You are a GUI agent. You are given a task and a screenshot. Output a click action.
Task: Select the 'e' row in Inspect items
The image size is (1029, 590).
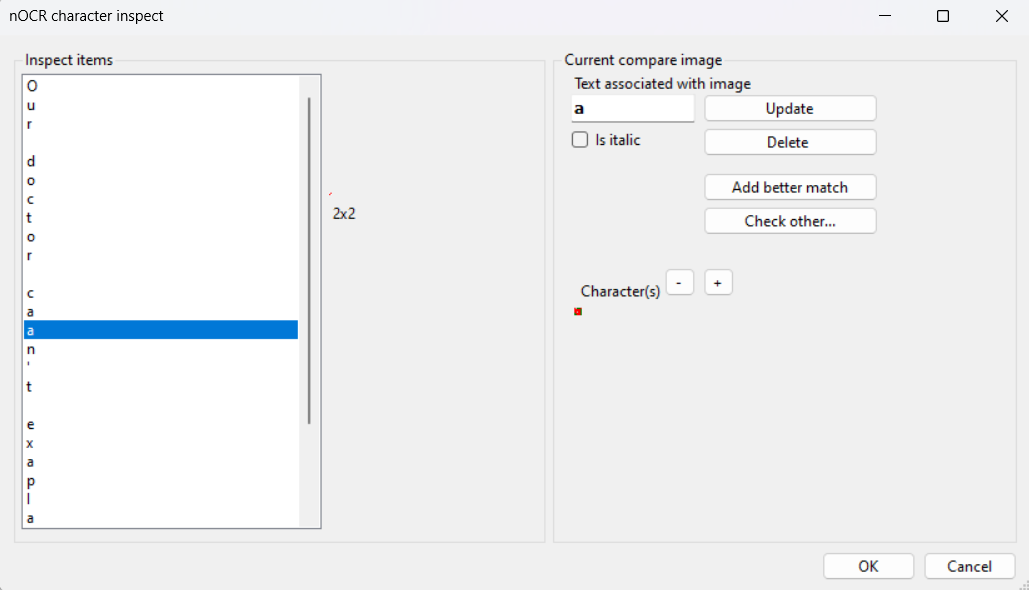pyautogui.click(x=161, y=425)
